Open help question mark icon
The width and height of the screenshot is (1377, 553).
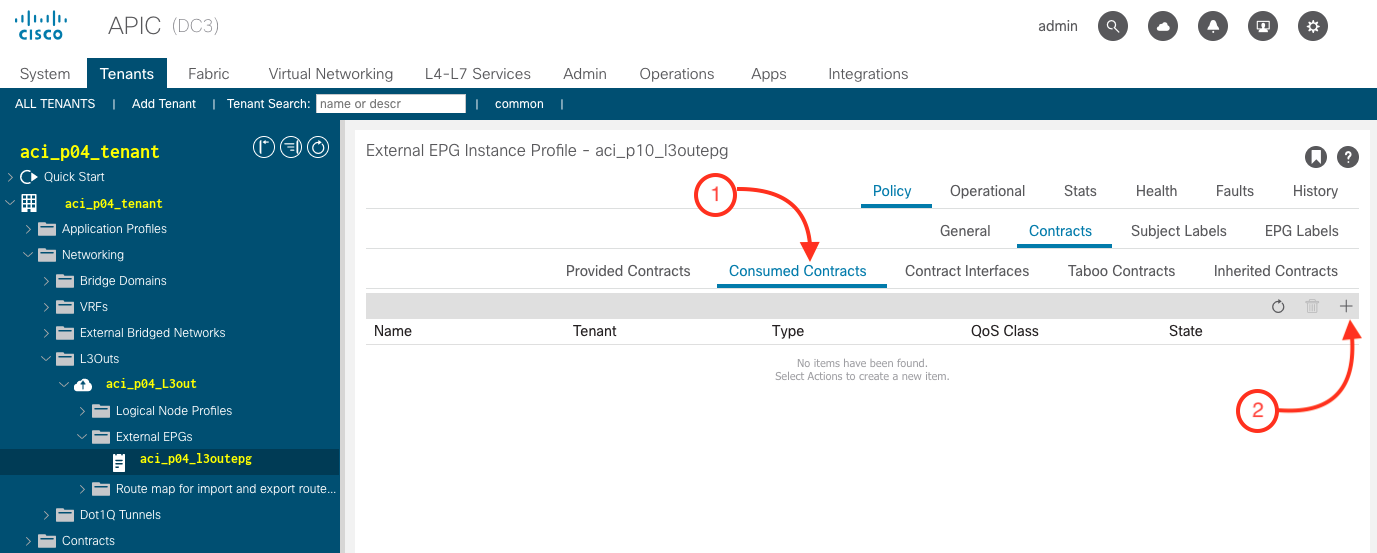pos(1348,157)
